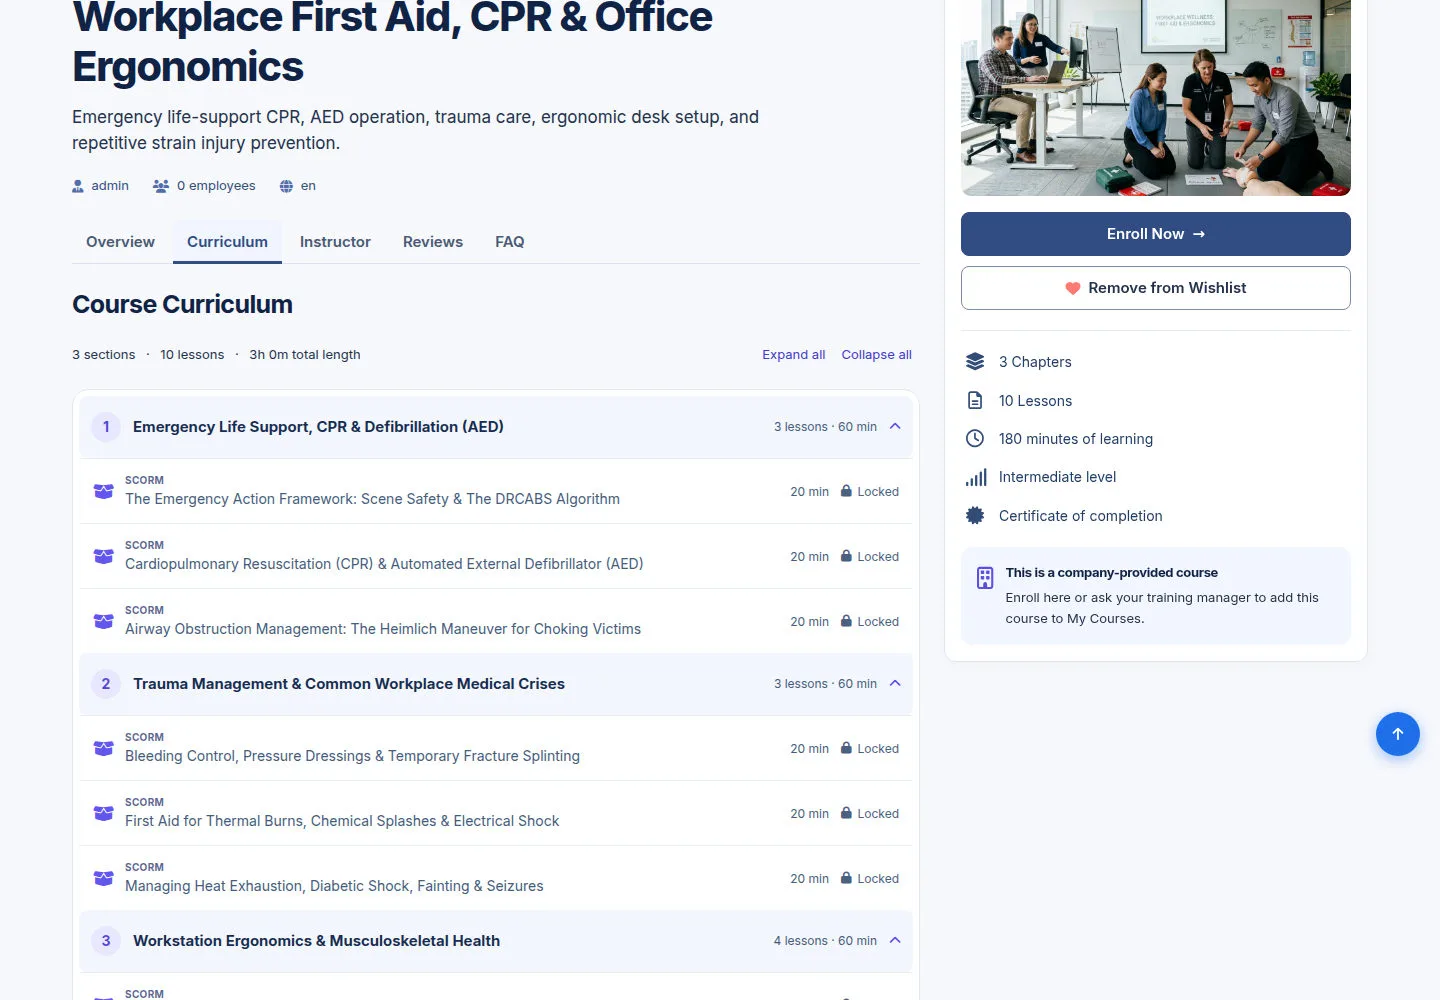Click the signal bars icon beside Intermediate level
The image size is (1440, 1000).
pos(976,477)
